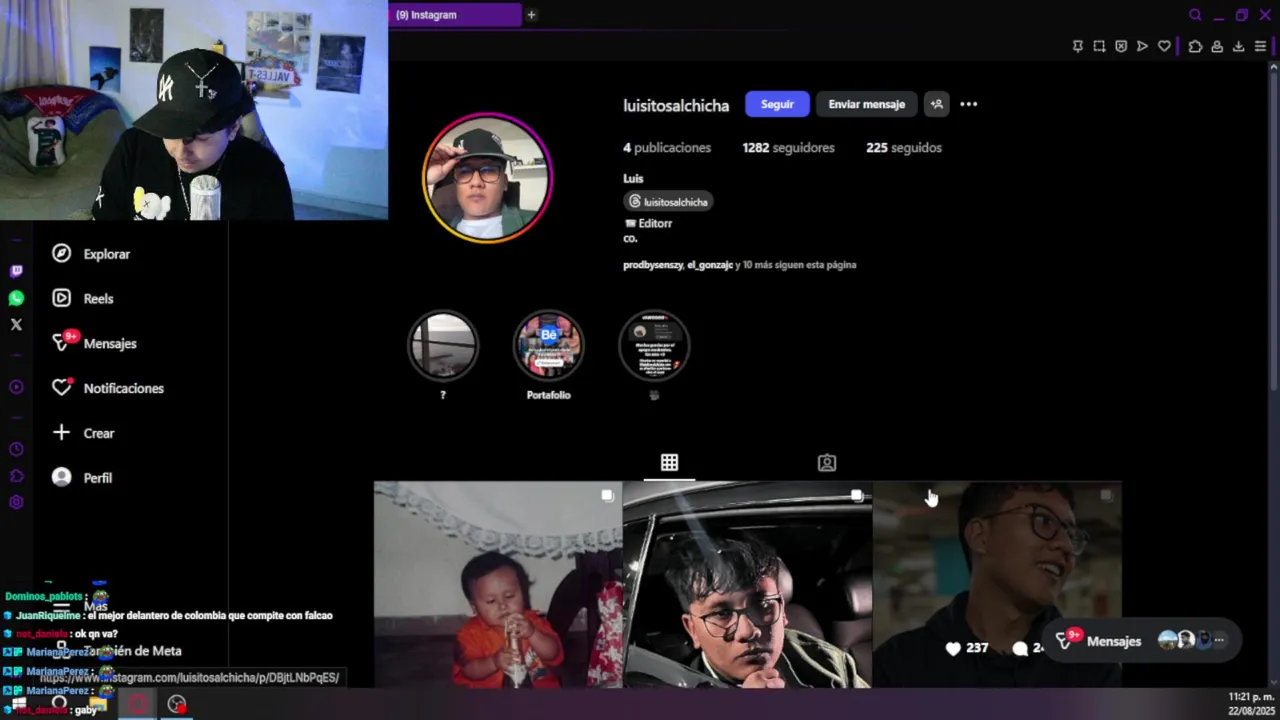Open the man in car post
This screenshot has height=720, width=1280.
(x=747, y=585)
